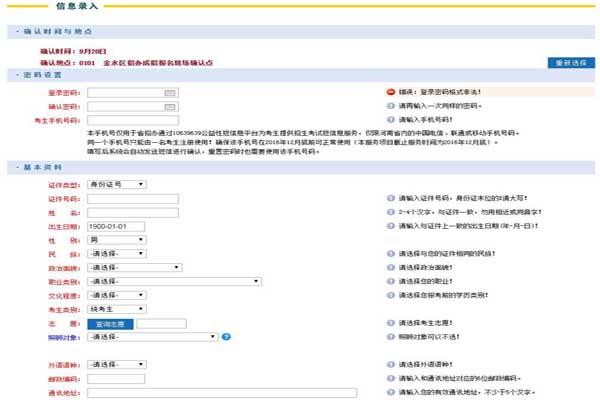Viewport: 600px width, 400px height.
Task: Click the 考生手机号码 input field
Action: [131, 119]
